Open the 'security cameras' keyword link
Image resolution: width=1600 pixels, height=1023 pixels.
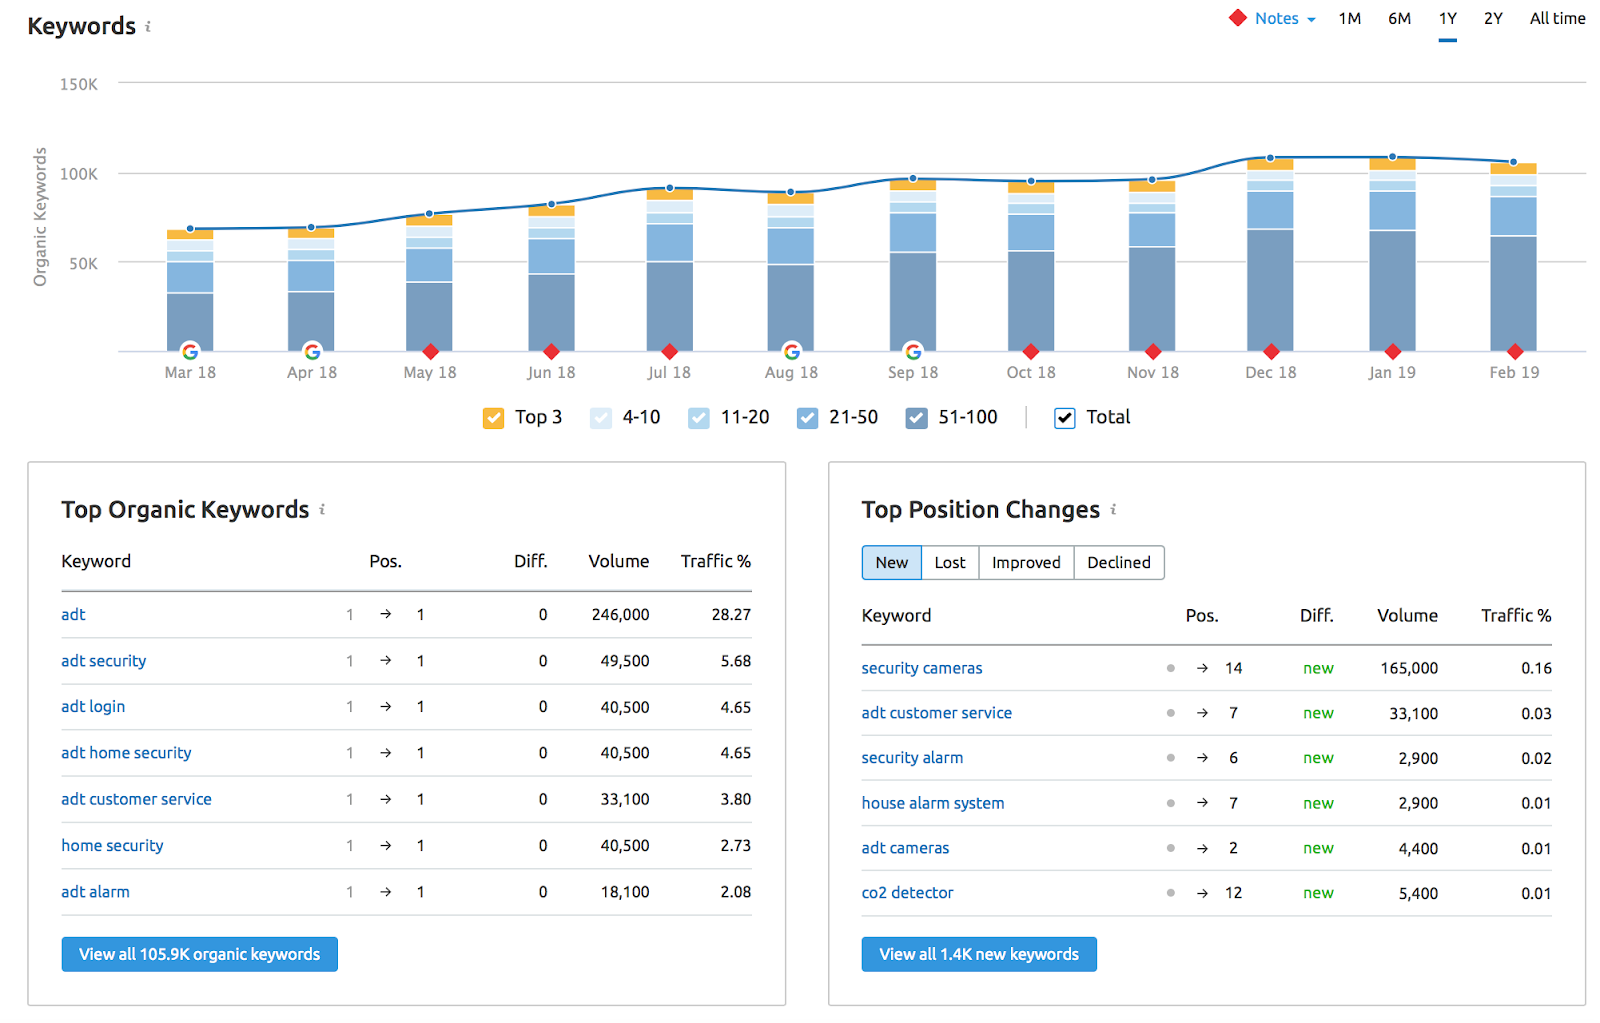coord(922,668)
